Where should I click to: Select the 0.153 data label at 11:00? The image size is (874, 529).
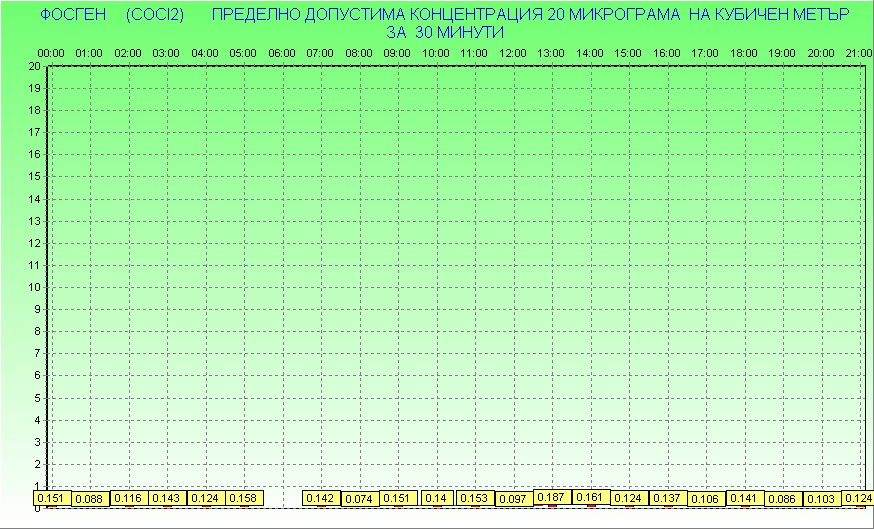click(474, 498)
